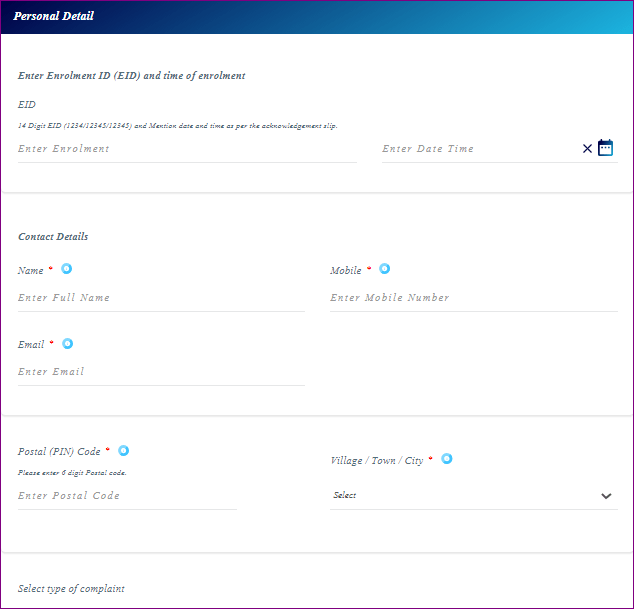Viewport: 634px width, 609px height.
Task: Click the Contact Details section heading
Action: pyautogui.click(x=53, y=237)
